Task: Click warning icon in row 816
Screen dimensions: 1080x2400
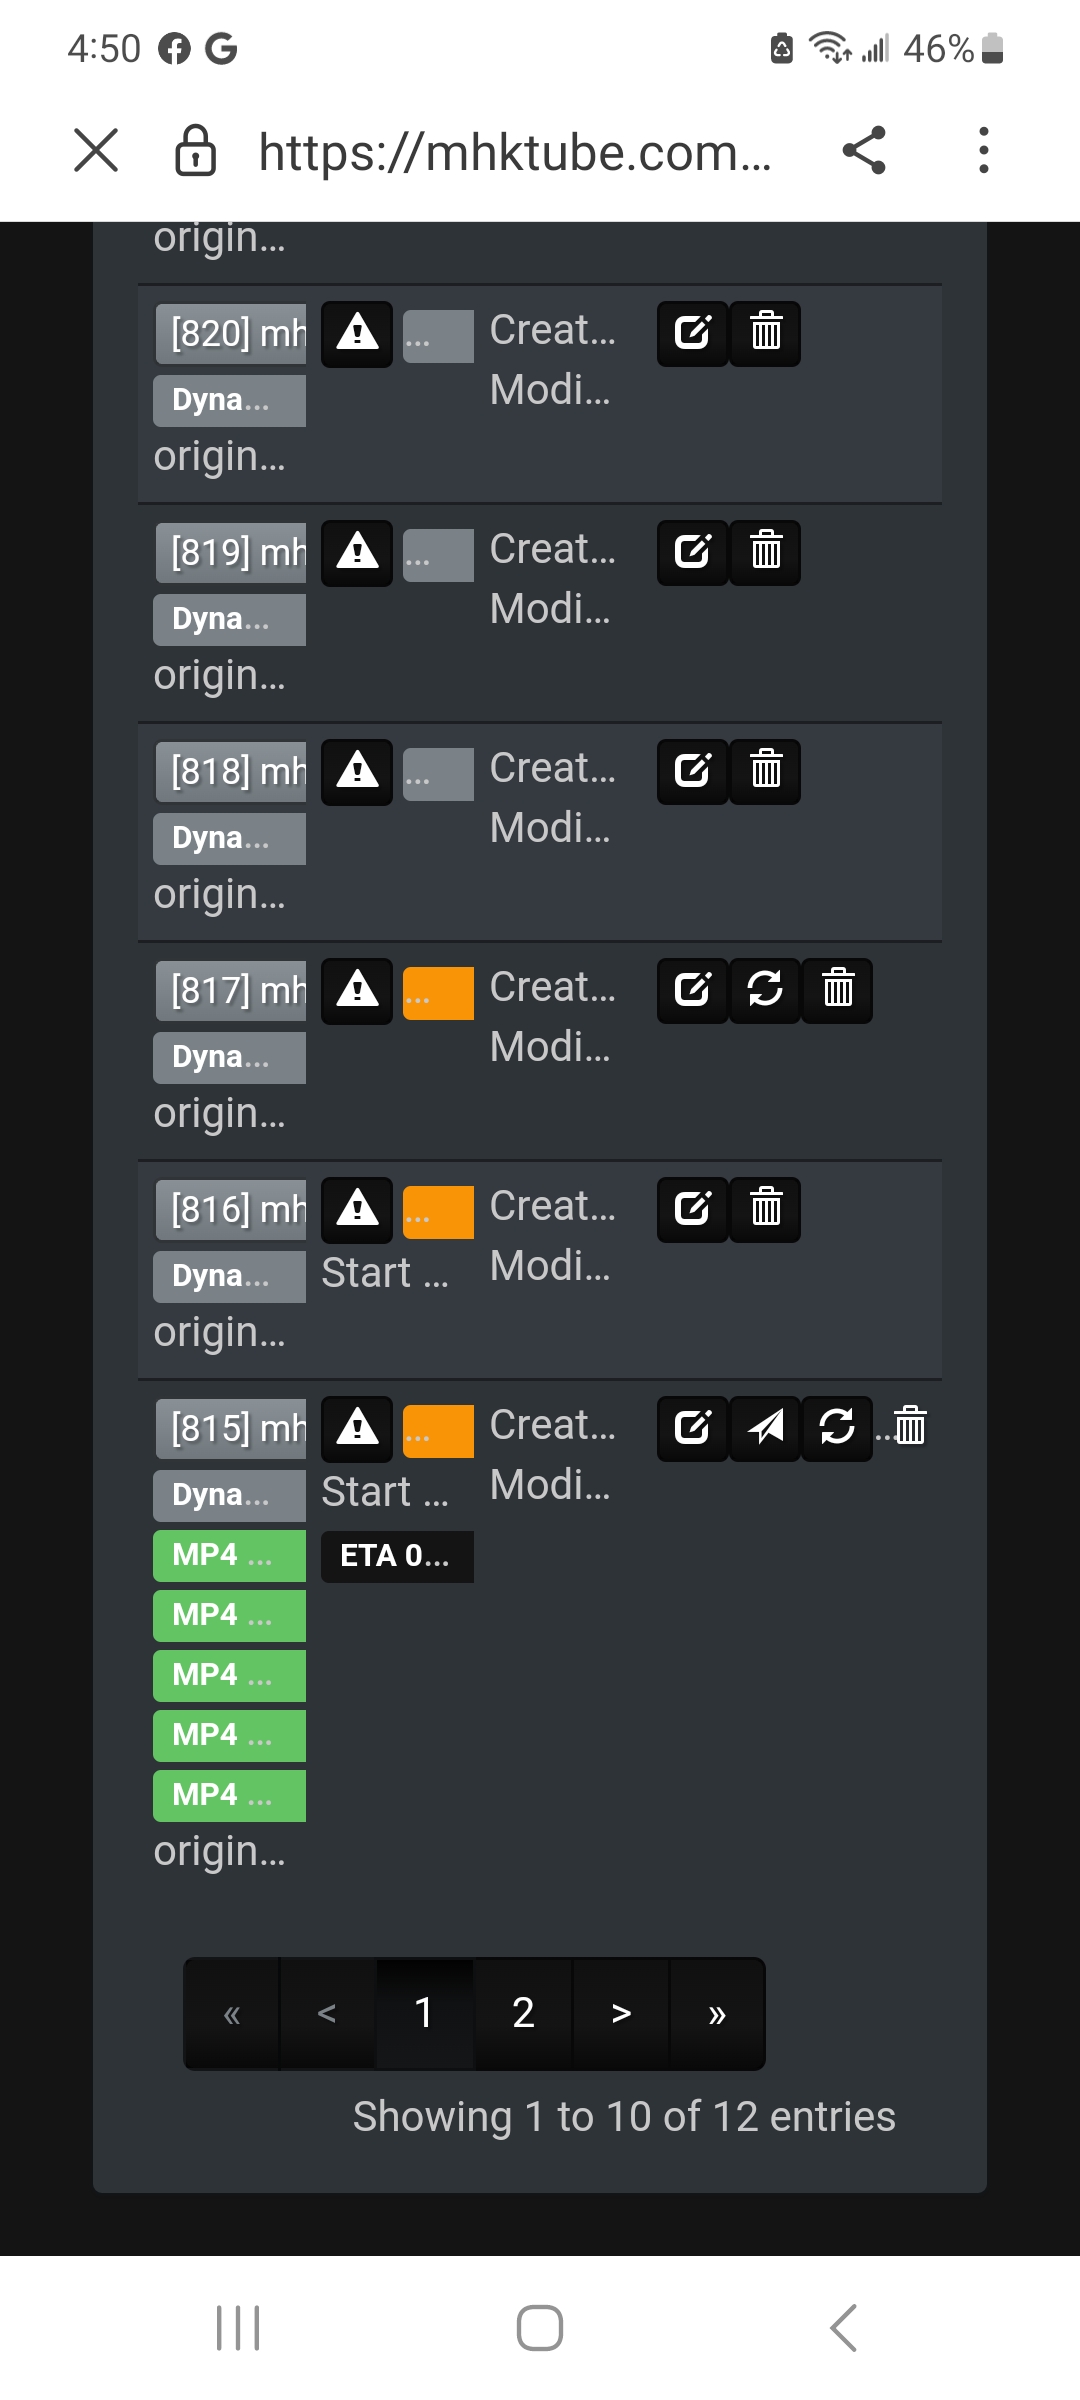Action: click(x=357, y=1210)
